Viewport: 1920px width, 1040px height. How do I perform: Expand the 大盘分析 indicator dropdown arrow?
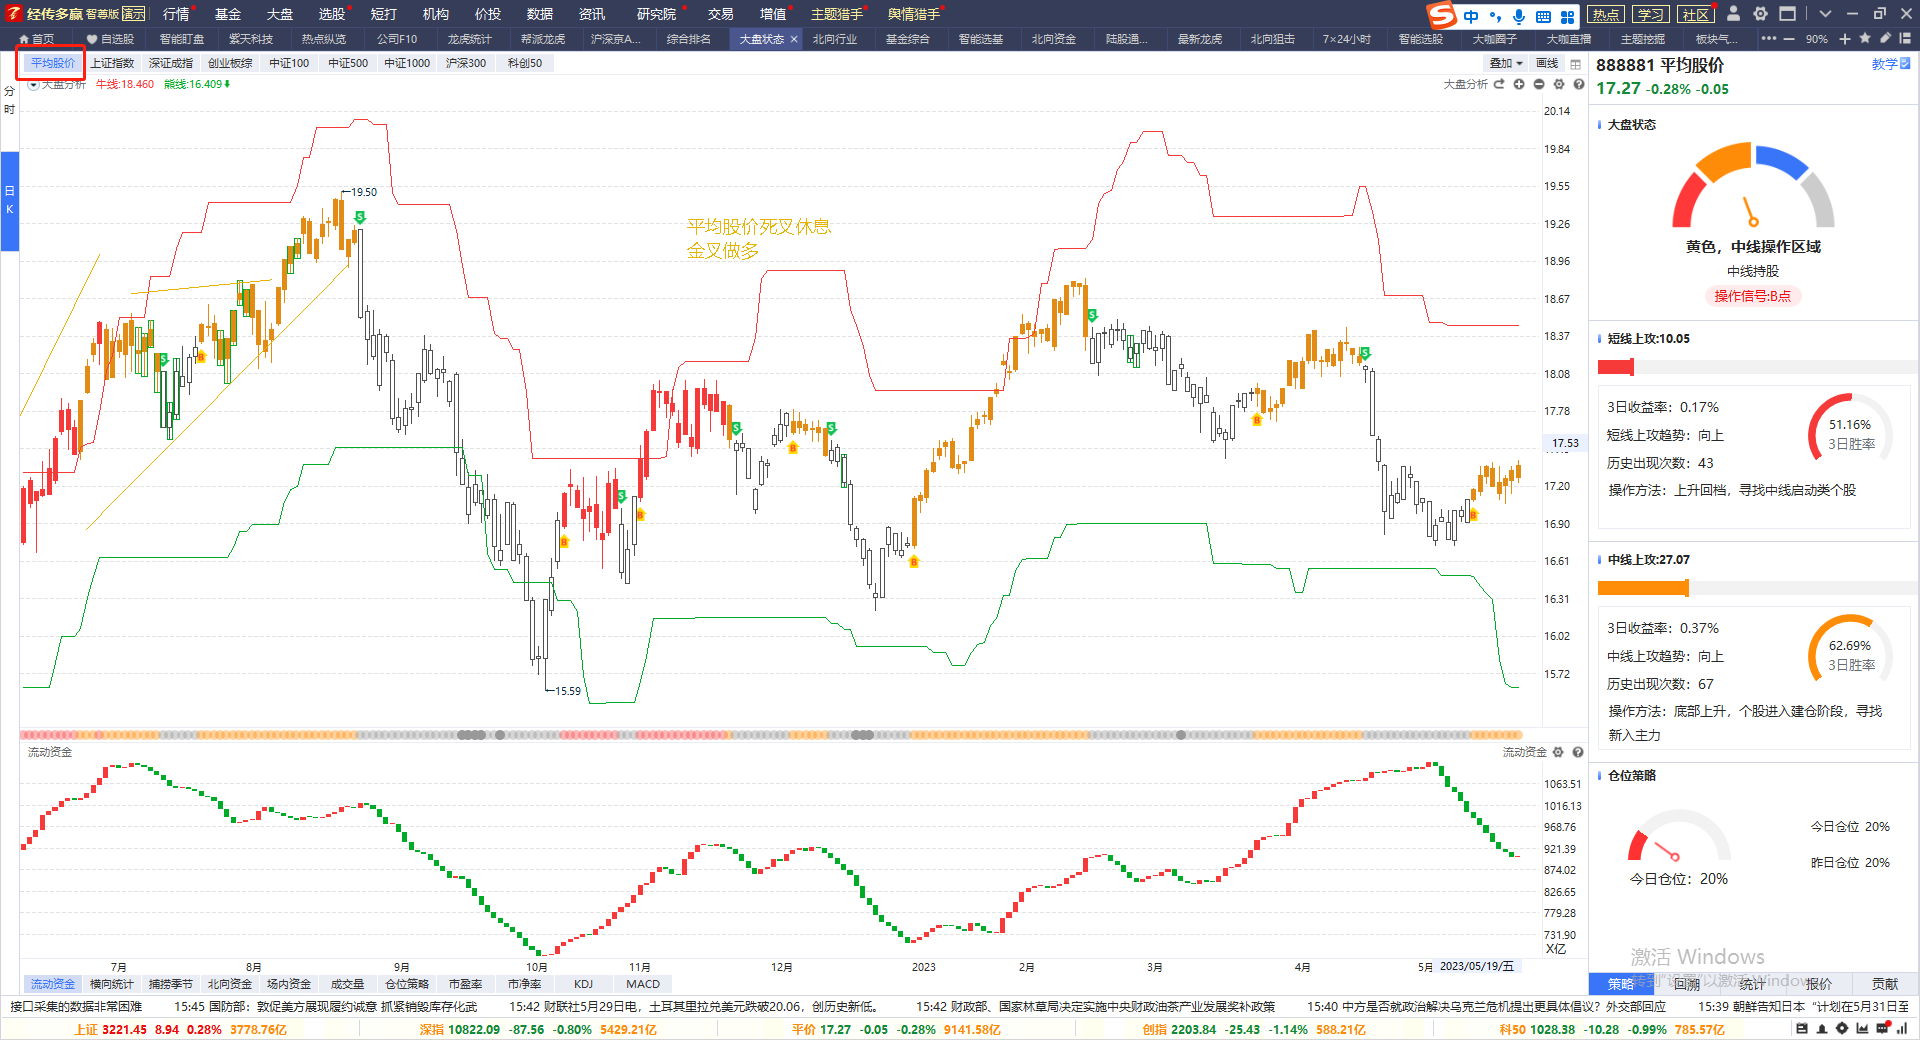[33, 85]
